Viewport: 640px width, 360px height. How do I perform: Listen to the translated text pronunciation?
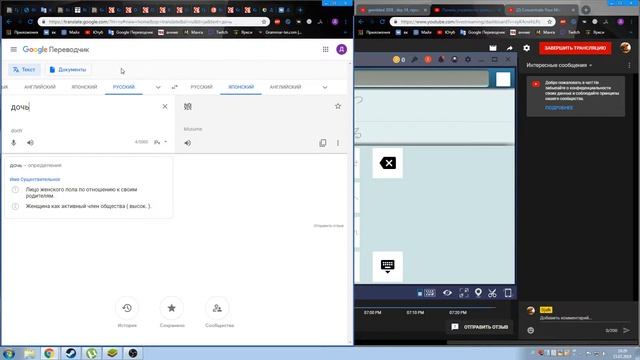tap(187, 143)
